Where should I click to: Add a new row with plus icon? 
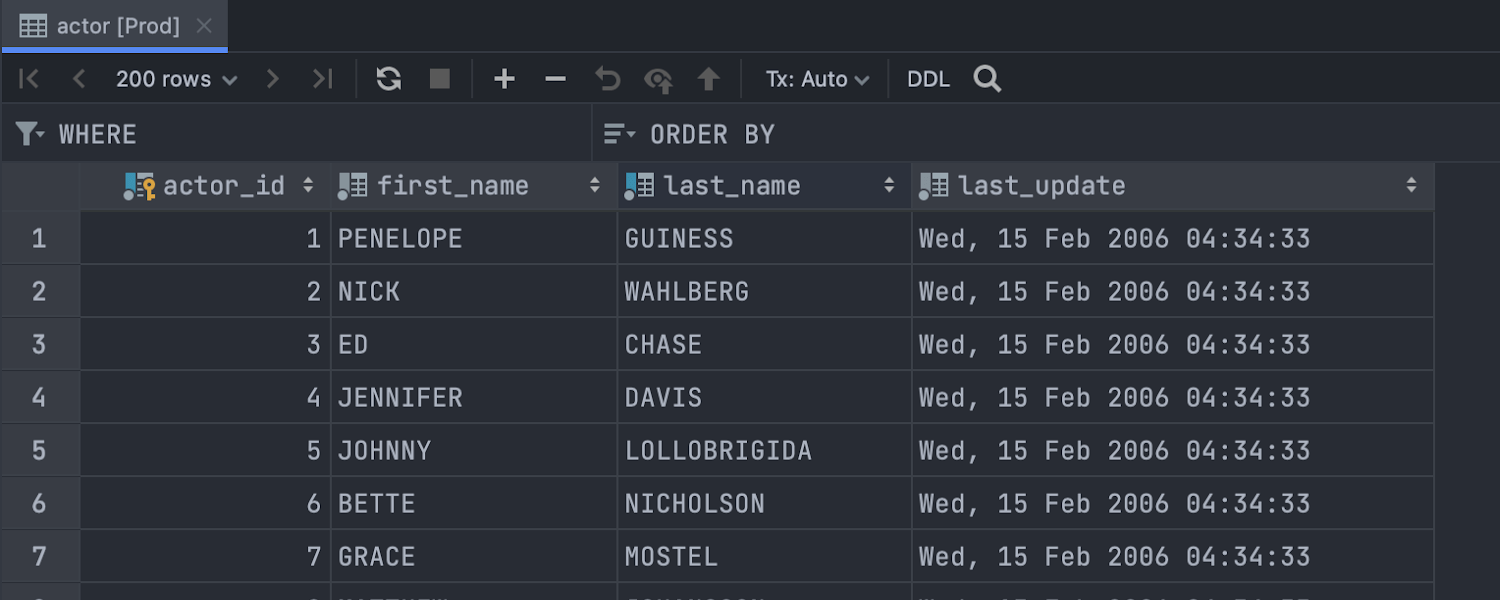pyautogui.click(x=504, y=79)
